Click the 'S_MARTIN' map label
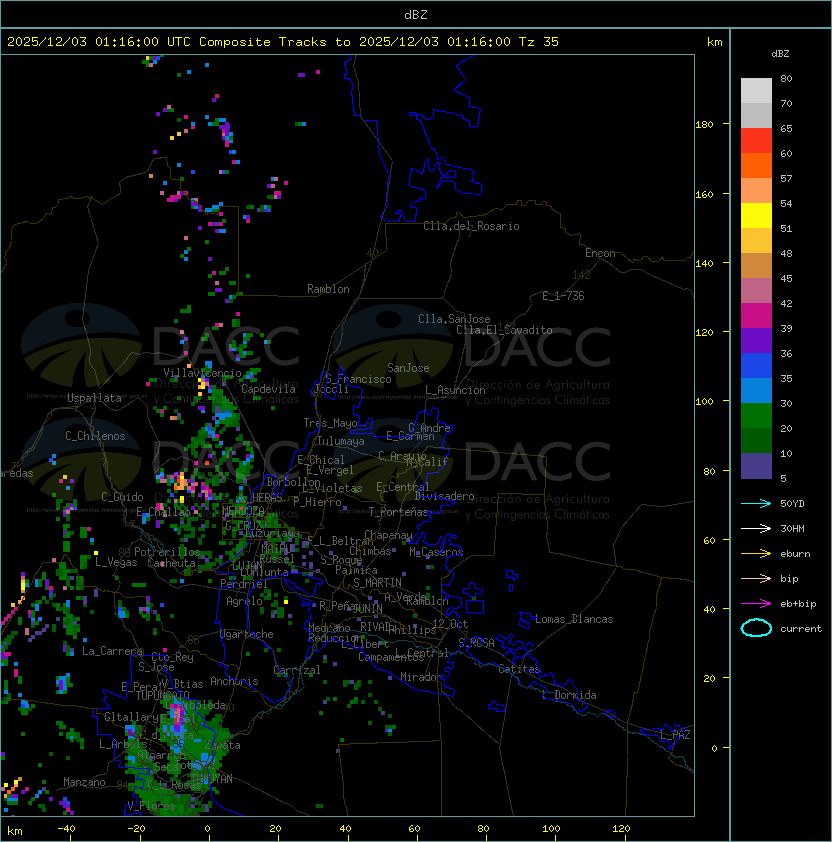The width and height of the screenshot is (832, 842). coord(377,583)
